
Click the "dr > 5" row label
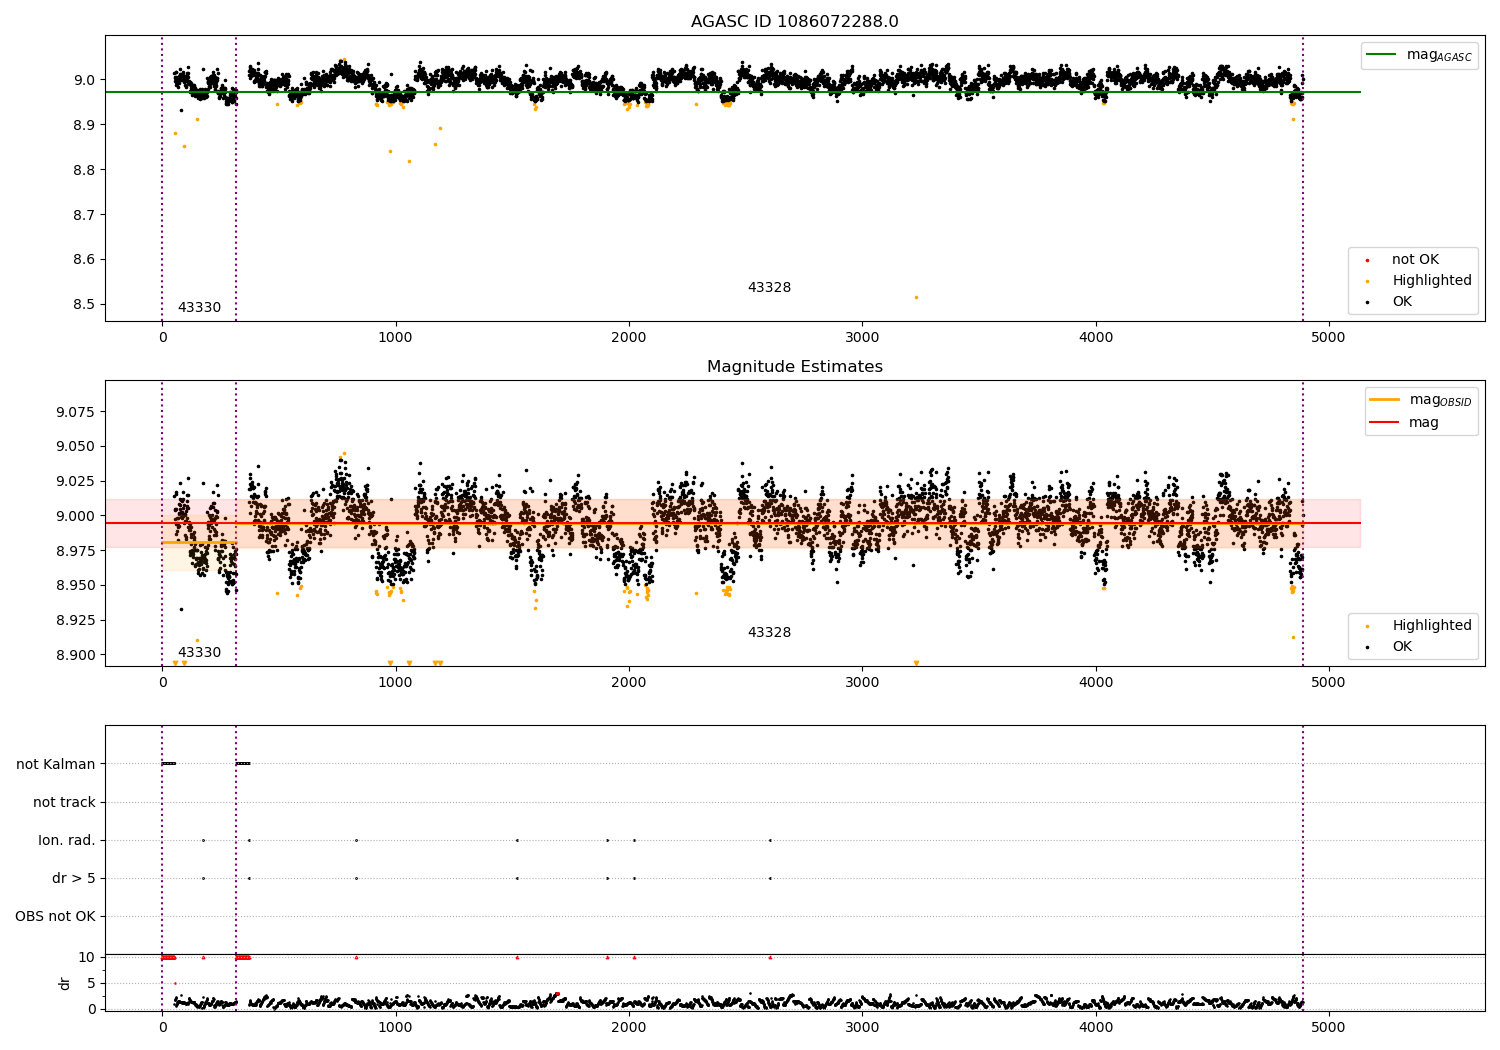point(74,878)
